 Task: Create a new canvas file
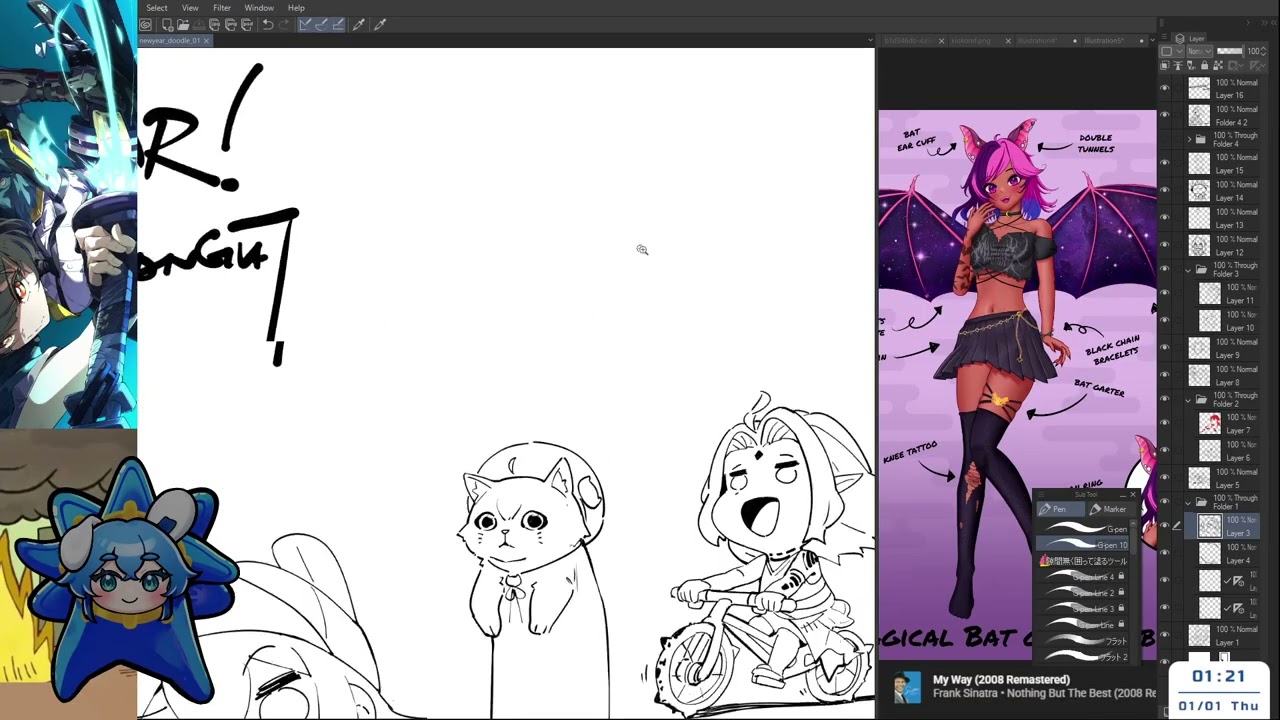point(168,24)
